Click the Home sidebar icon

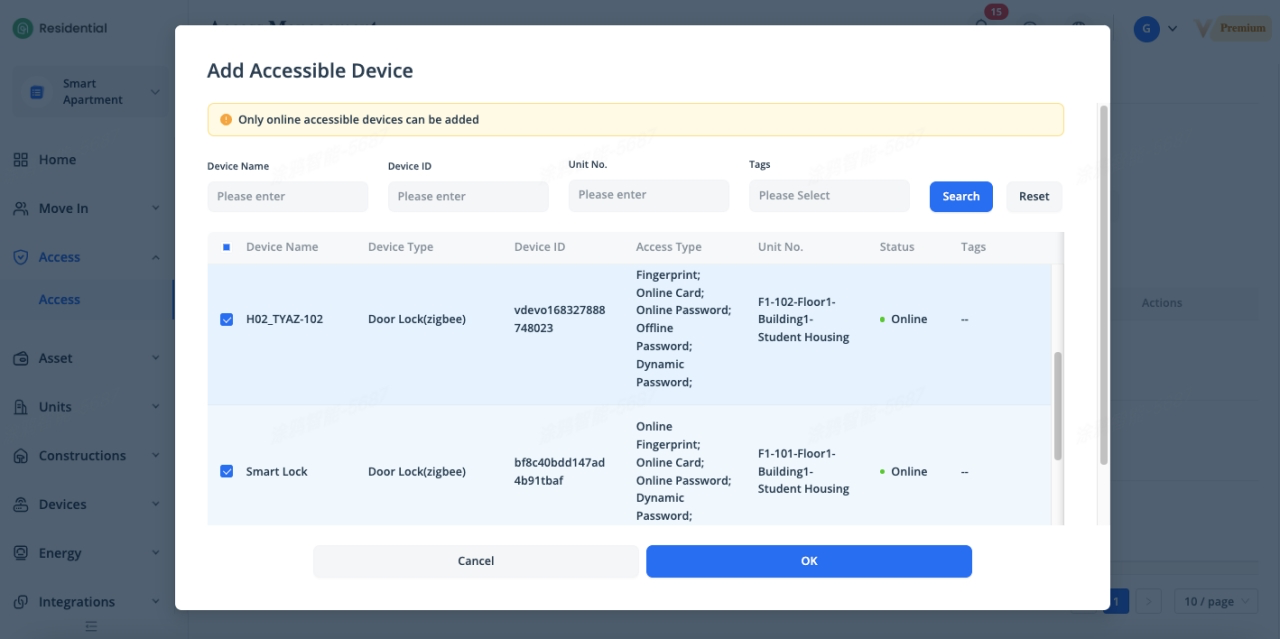click(21, 160)
